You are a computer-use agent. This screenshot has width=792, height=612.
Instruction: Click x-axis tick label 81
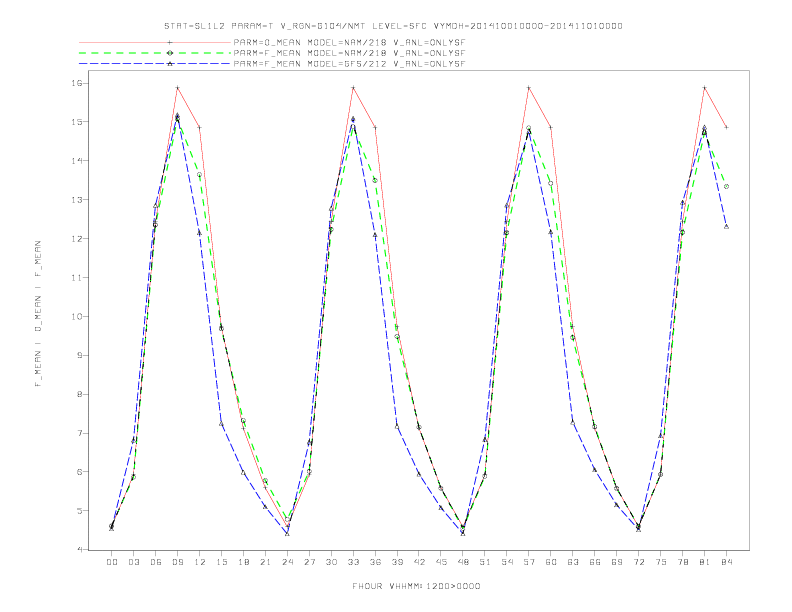[x=705, y=562]
